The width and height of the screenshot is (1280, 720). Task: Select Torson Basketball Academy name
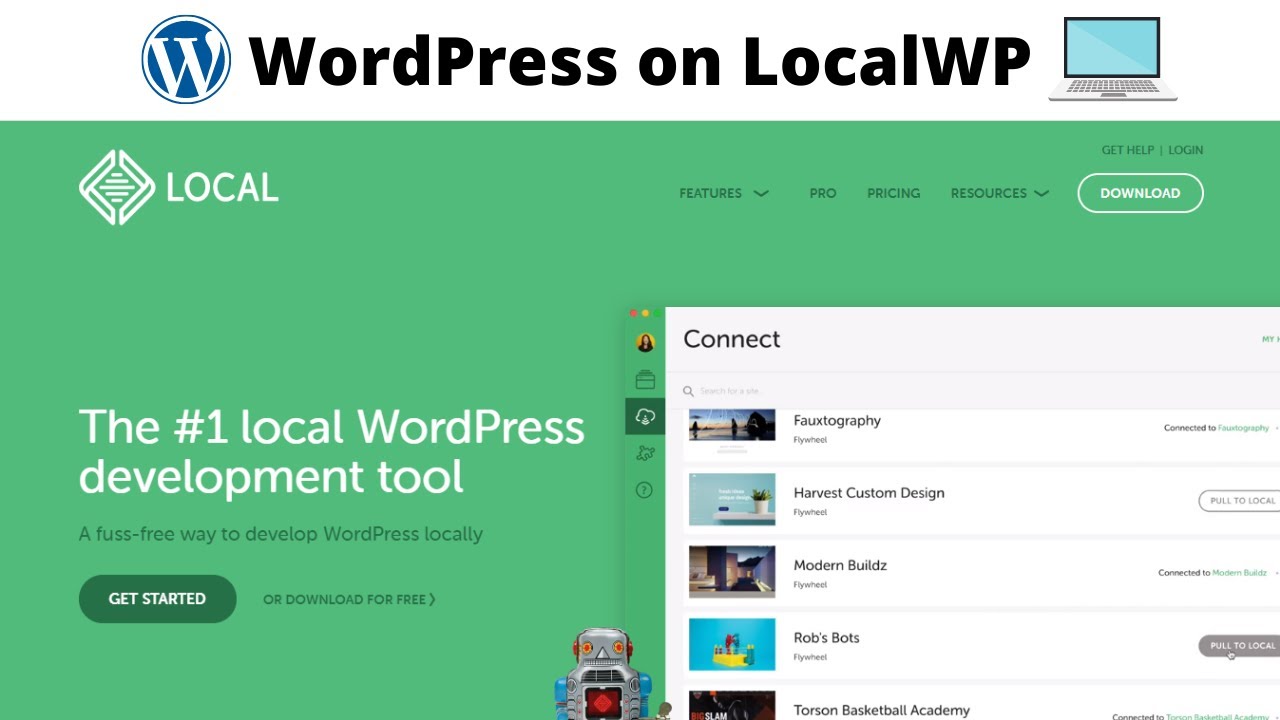click(881, 710)
